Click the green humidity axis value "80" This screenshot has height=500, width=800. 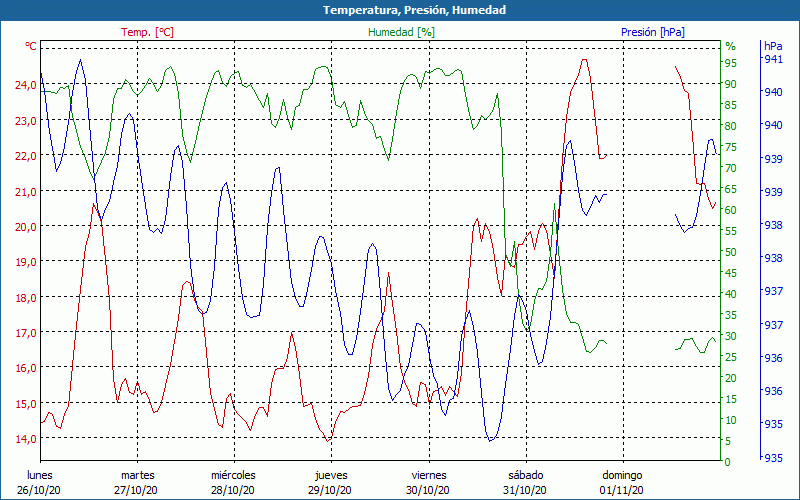point(731,126)
